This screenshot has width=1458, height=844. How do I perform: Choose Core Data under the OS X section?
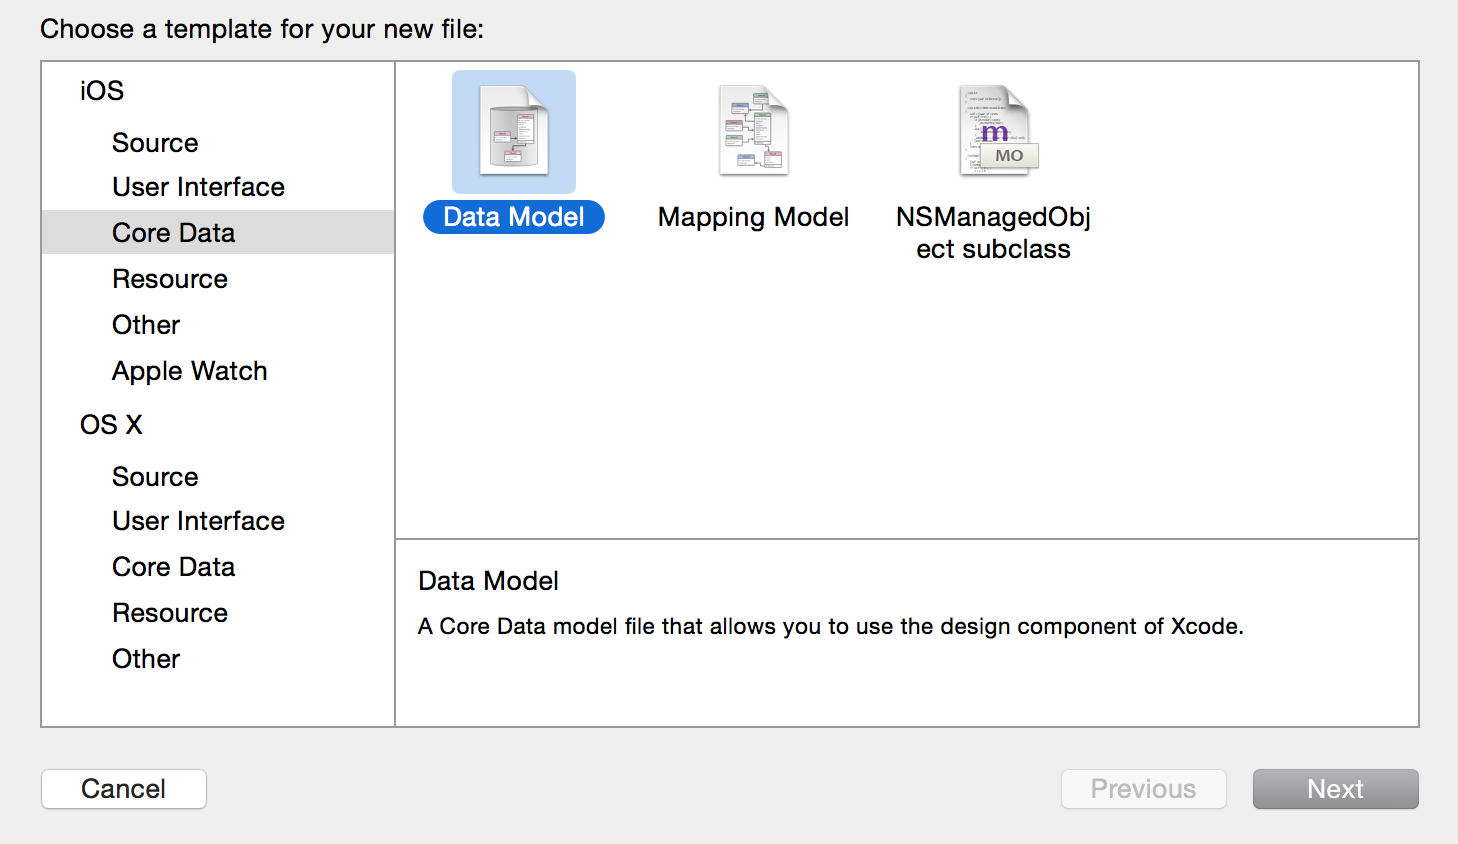pos(173,567)
